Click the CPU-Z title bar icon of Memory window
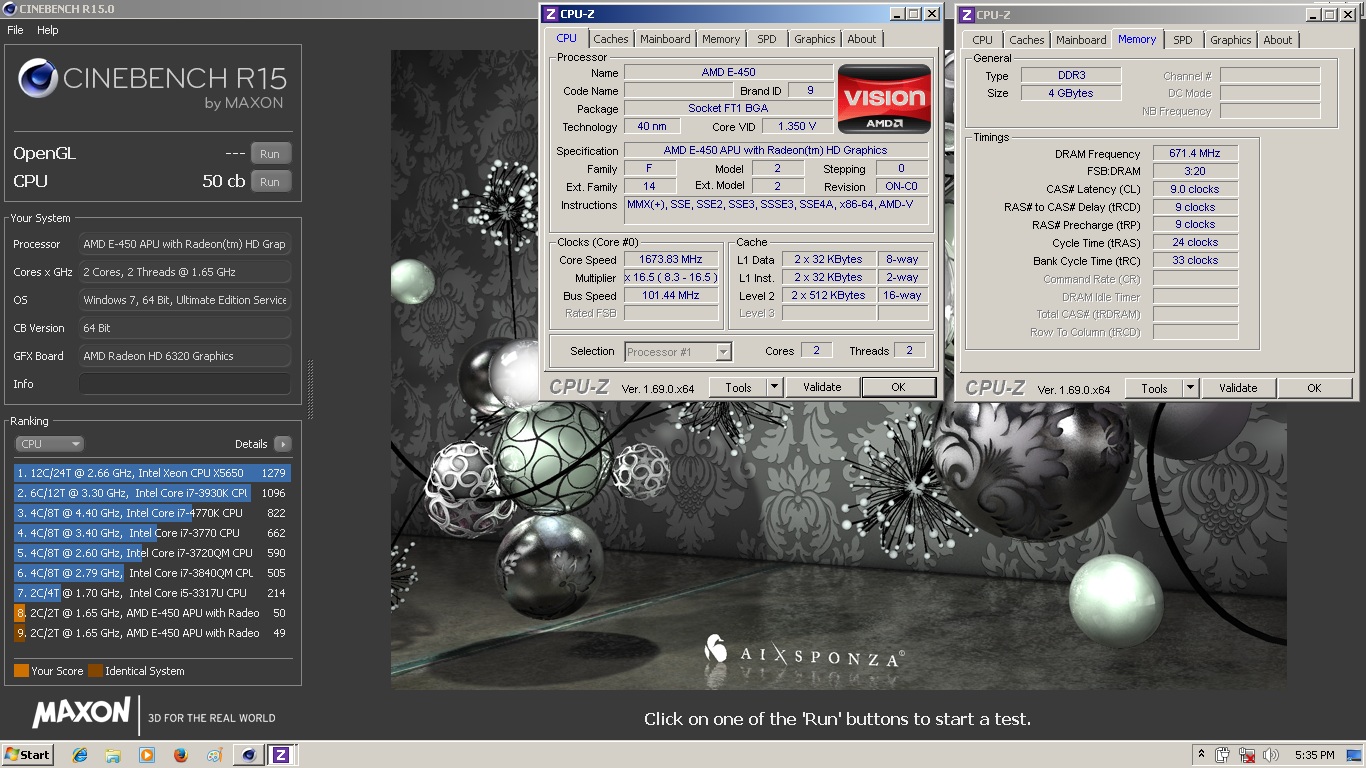1366x768 pixels. pos(966,15)
